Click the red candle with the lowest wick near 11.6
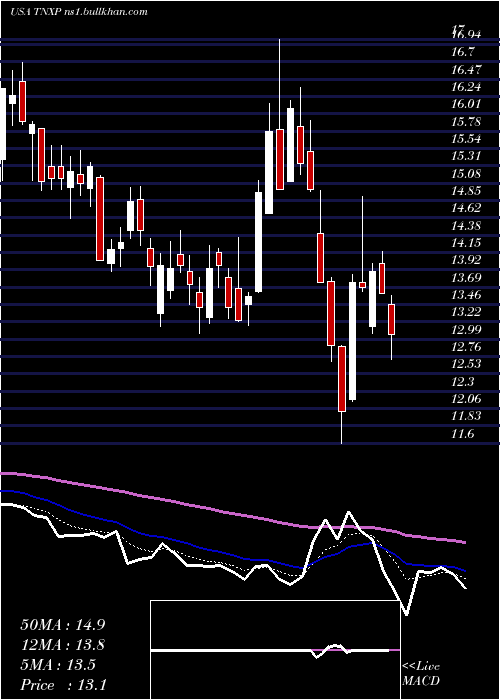Viewport: 500px width, 700px height. 342,395
